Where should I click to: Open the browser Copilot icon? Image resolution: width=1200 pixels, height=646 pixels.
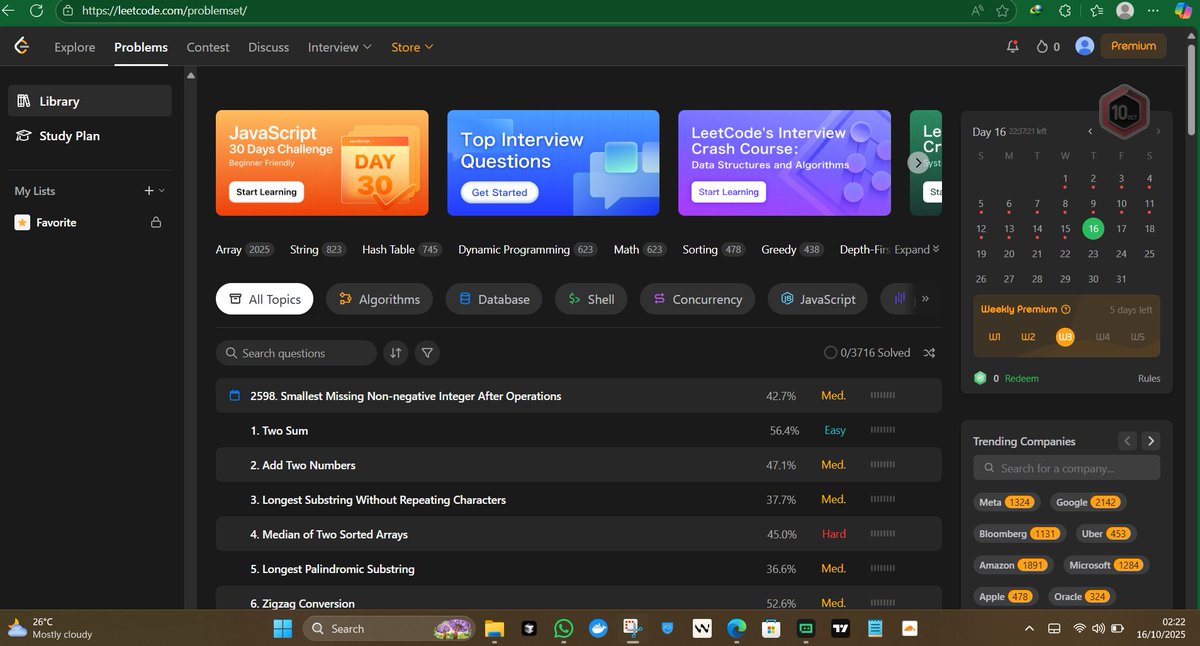point(1186,10)
